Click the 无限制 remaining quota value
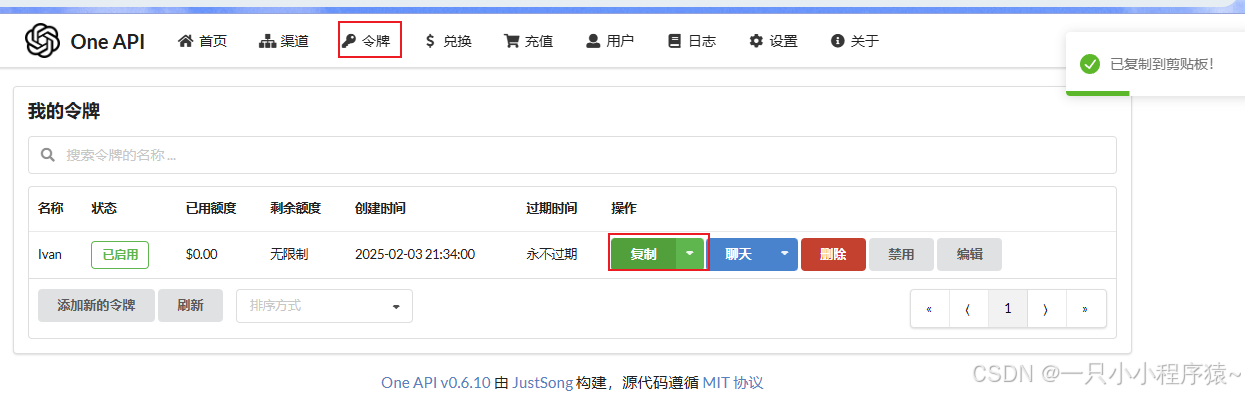This screenshot has width=1245, height=393. [289, 254]
